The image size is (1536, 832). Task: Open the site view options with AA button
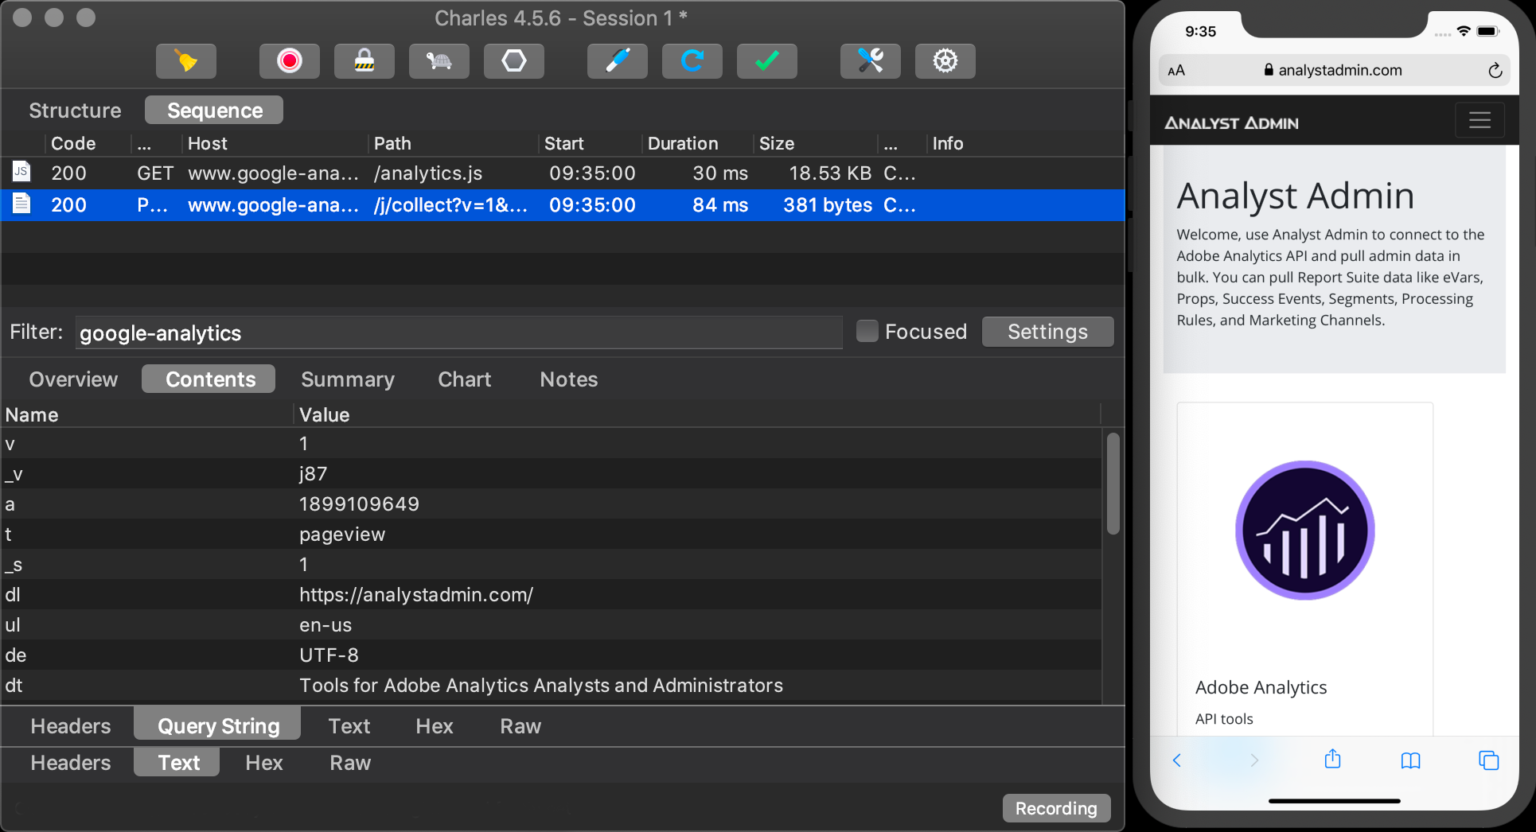1176,70
